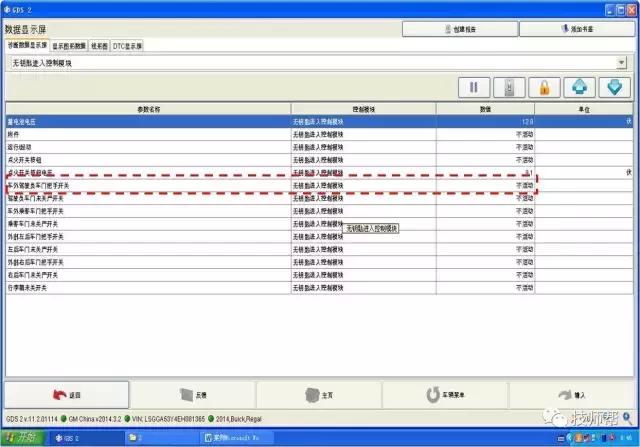Viewport: 640px width, 447px height.
Task: Click 不活动 value in 行李厢未关开关 row
Action: pyautogui.click(x=524, y=287)
